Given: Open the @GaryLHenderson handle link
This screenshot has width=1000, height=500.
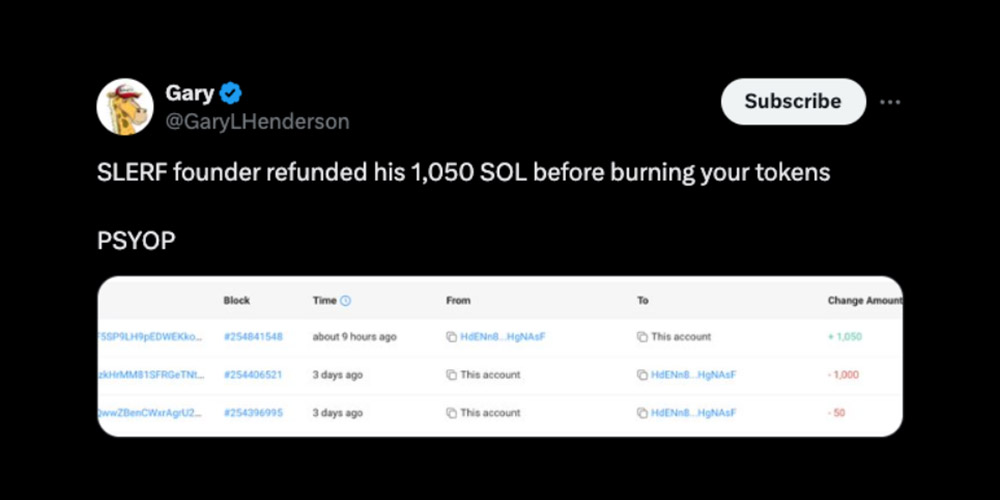Looking at the screenshot, I should [257, 122].
